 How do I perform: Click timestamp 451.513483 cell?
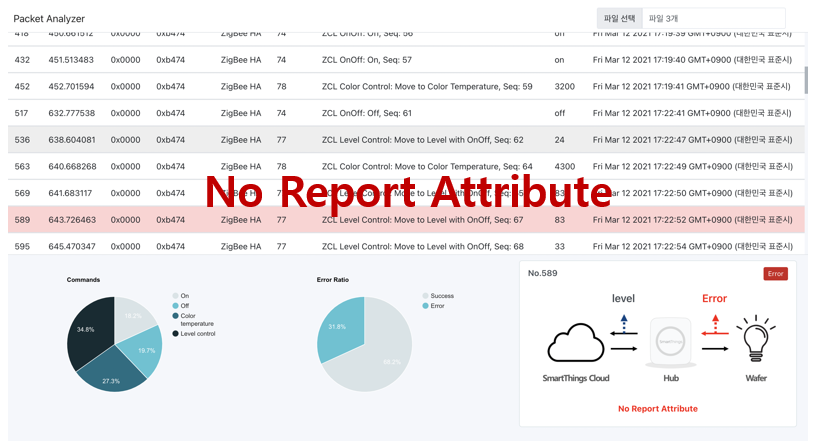[x=71, y=60]
